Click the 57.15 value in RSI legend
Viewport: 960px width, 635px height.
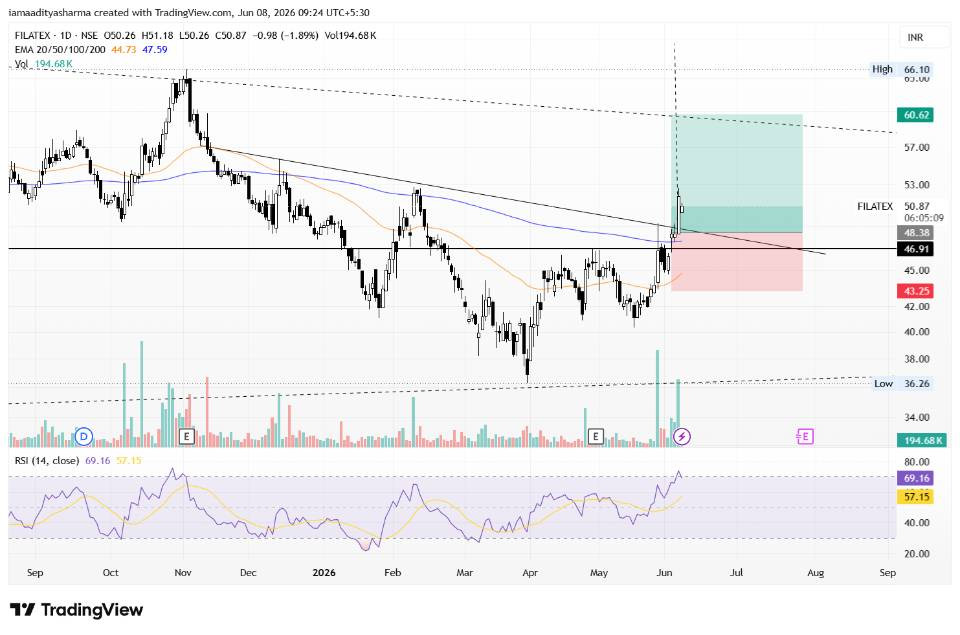pos(129,460)
